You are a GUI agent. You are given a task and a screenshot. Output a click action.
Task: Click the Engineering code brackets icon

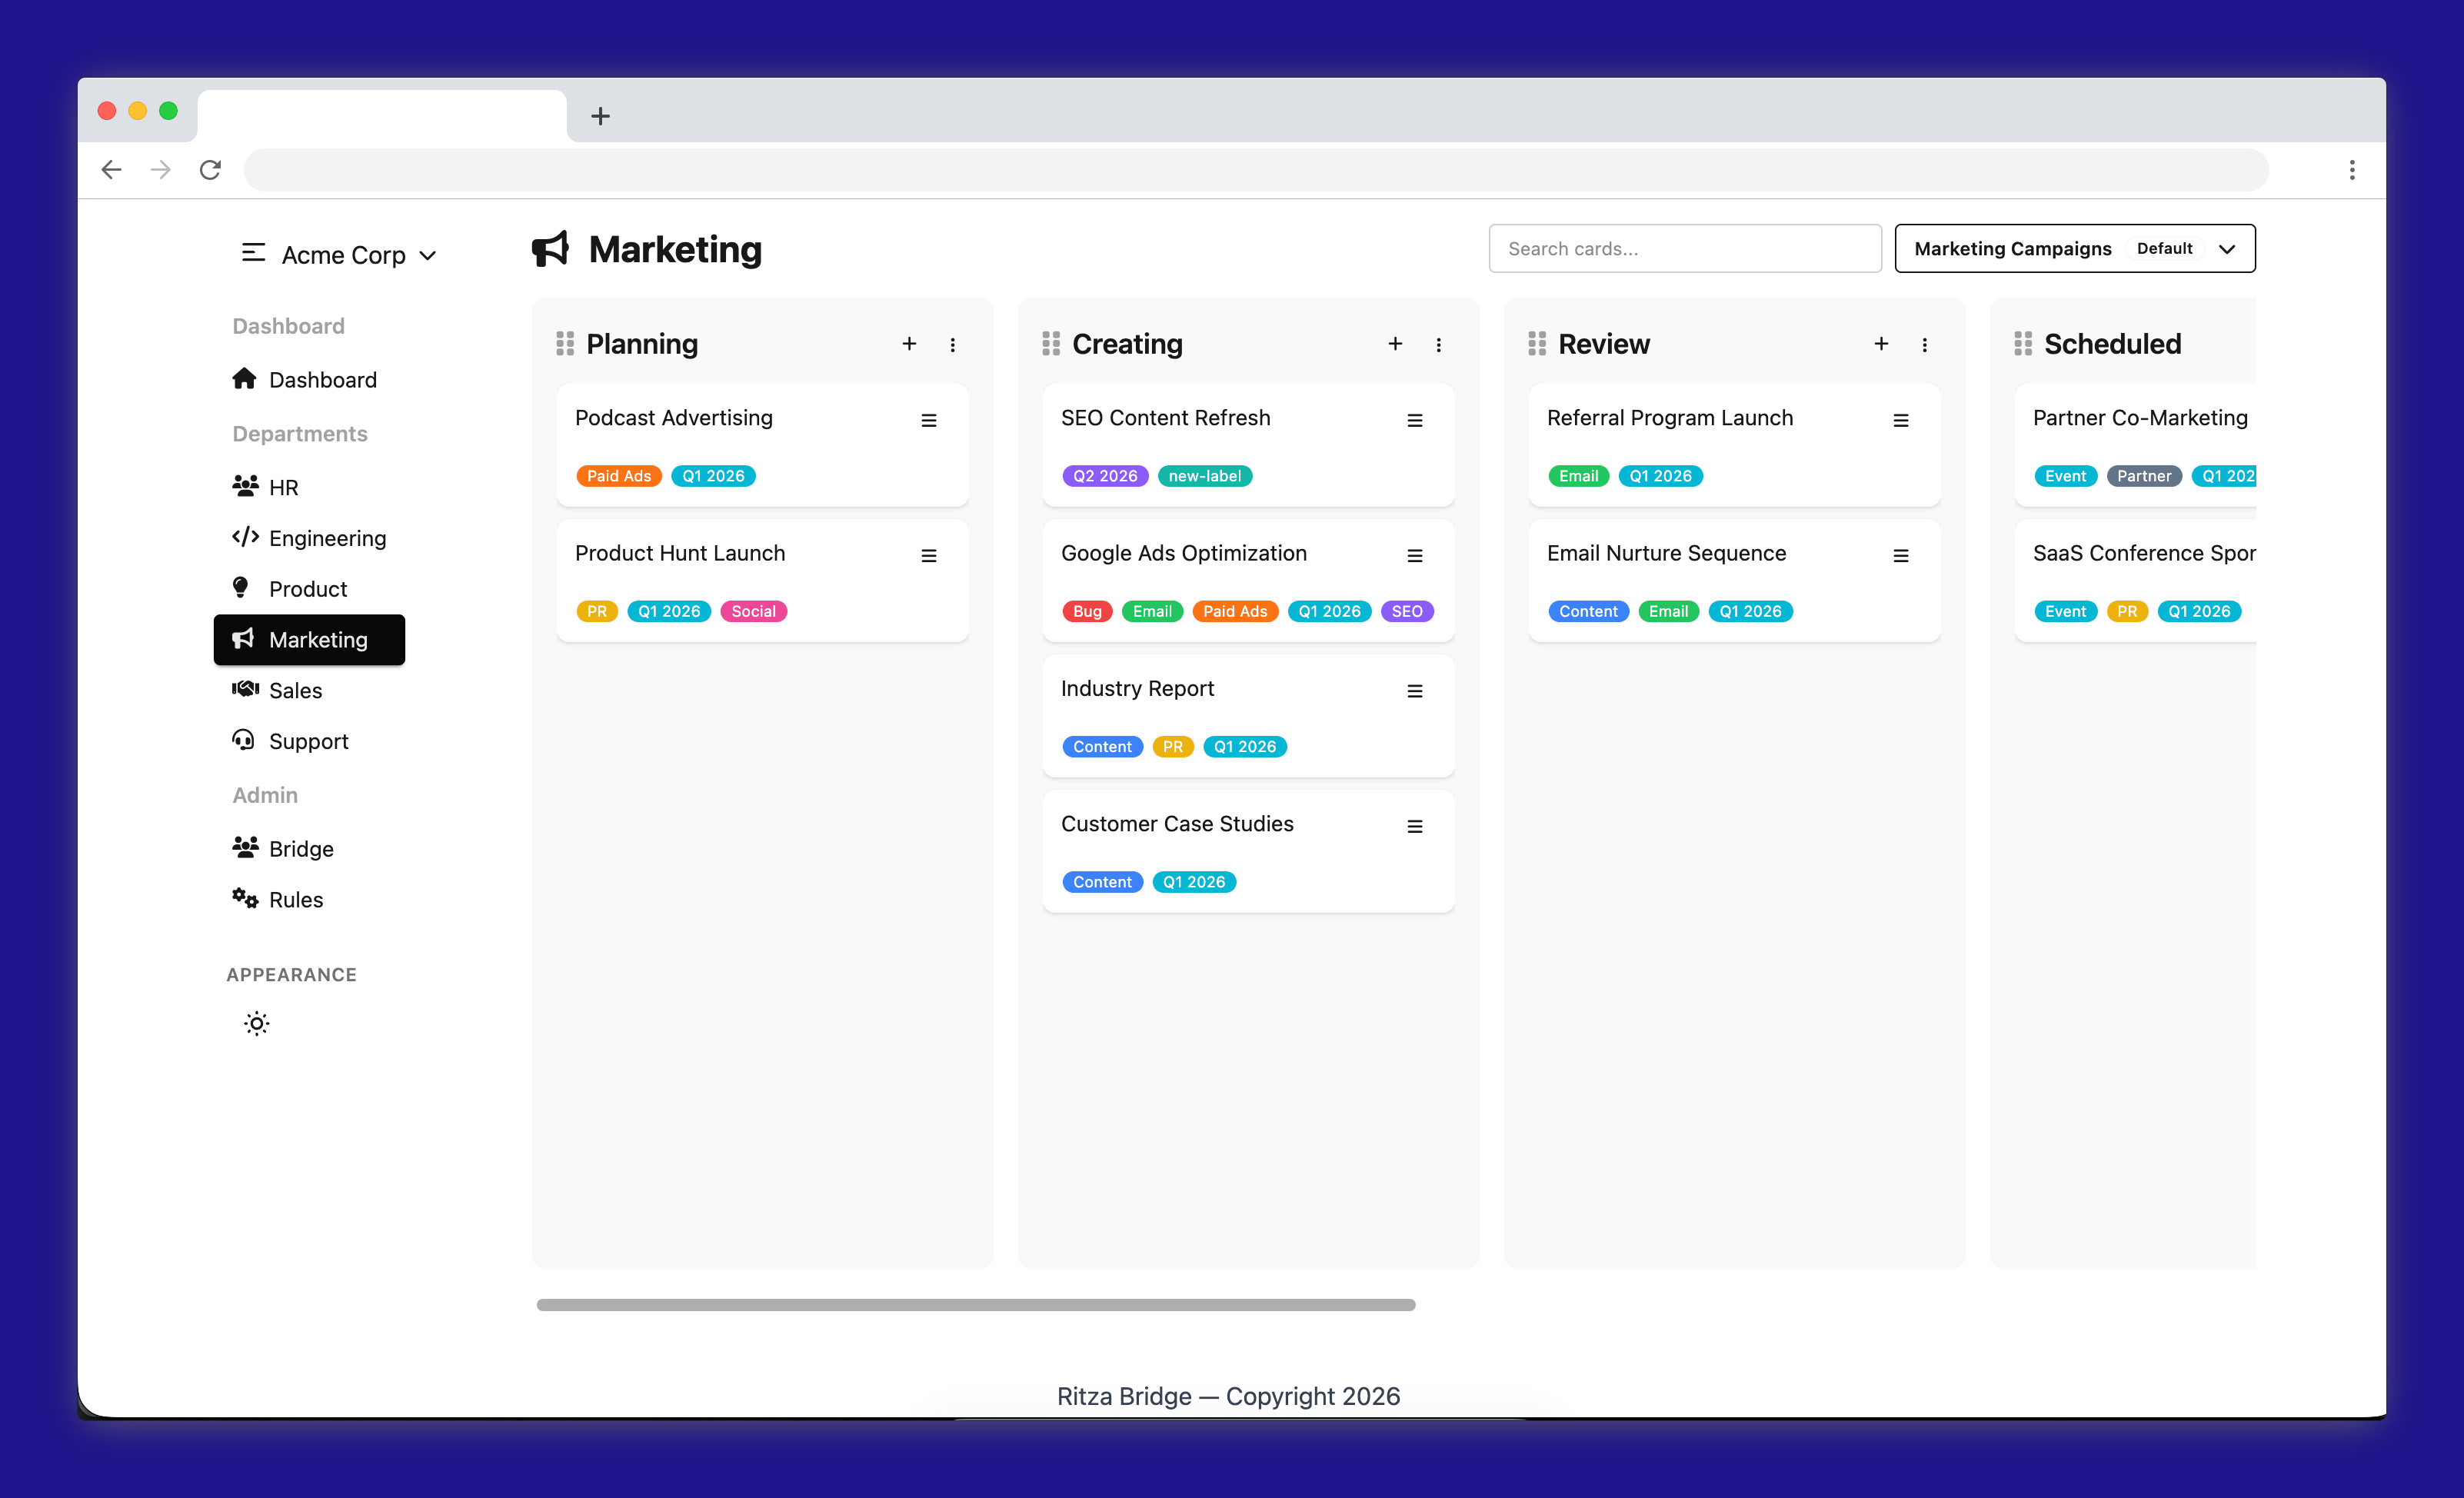[x=245, y=537]
